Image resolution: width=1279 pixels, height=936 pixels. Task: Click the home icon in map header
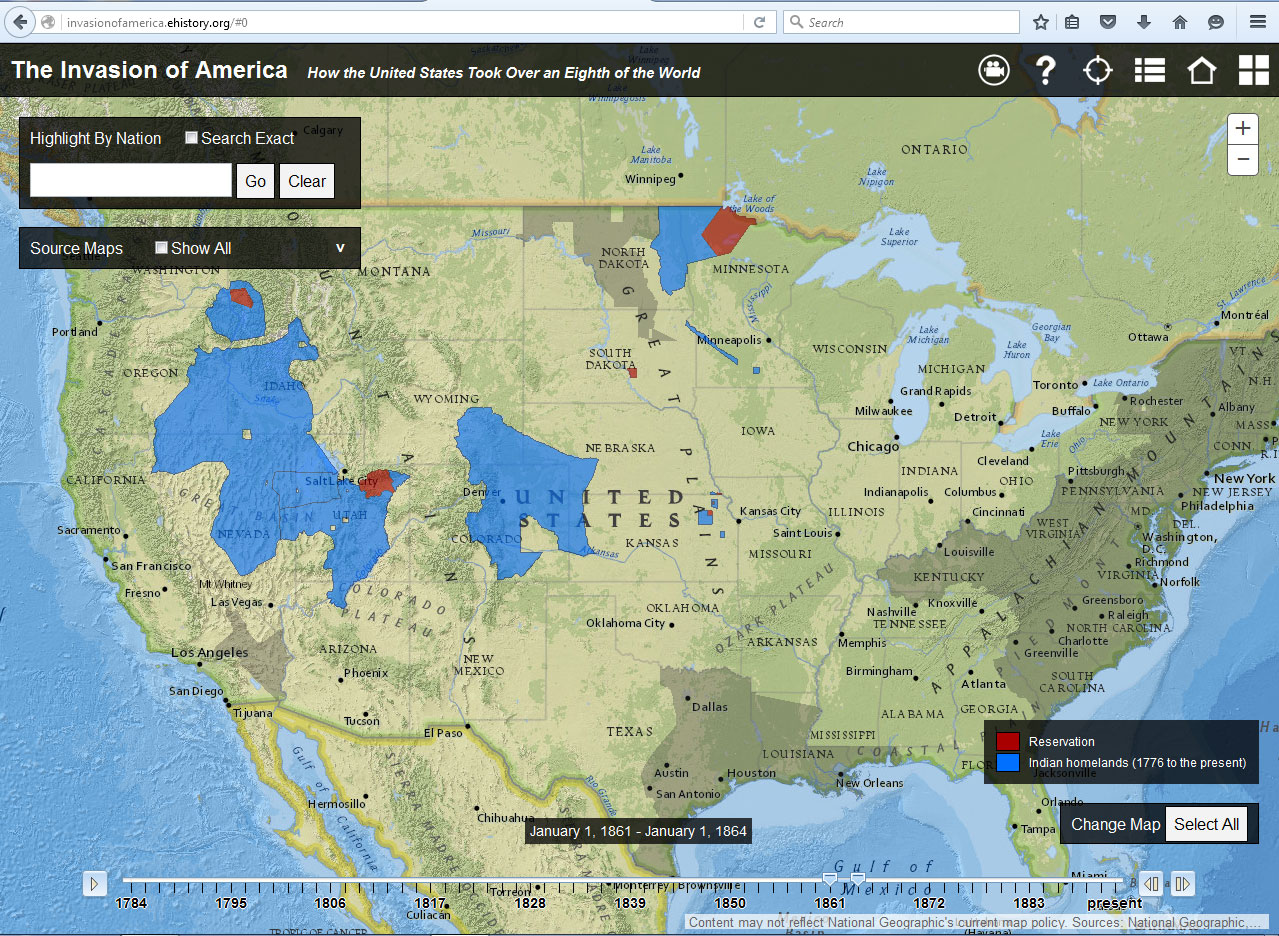[x=1201, y=70]
